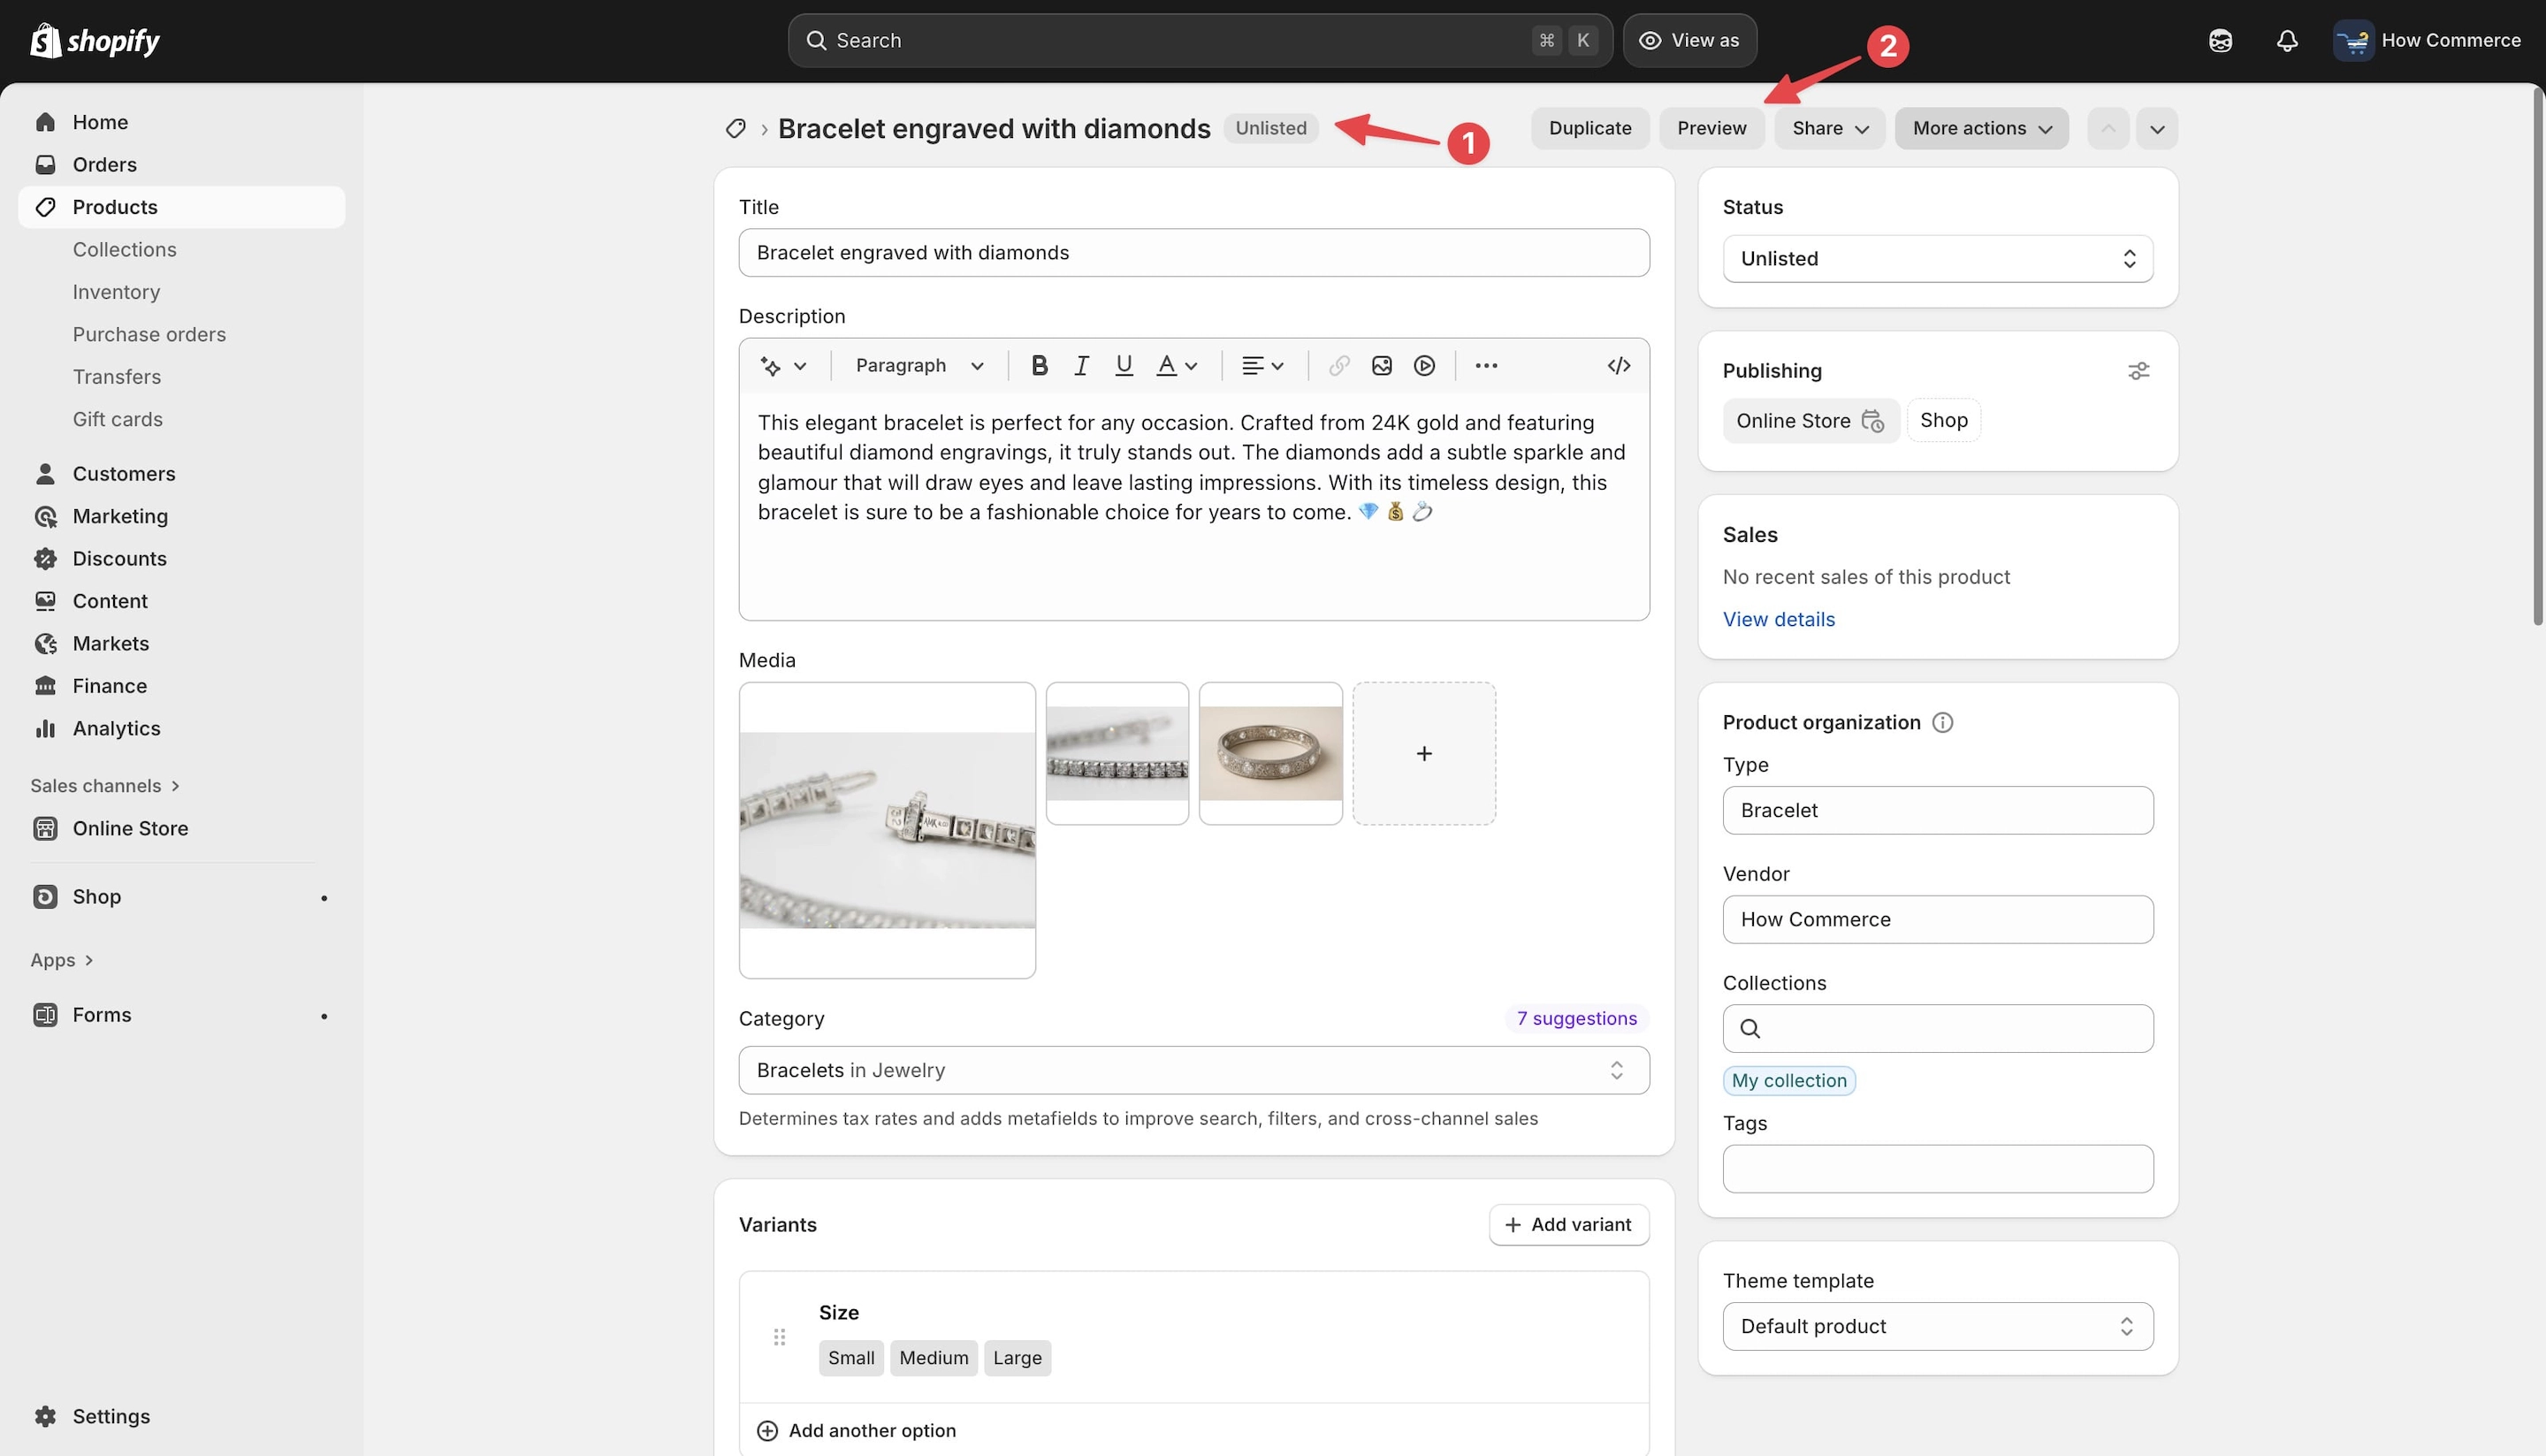Viewport: 2546px width, 1456px height.
Task: Open the Finance sidebar item
Action: (181, 686)
